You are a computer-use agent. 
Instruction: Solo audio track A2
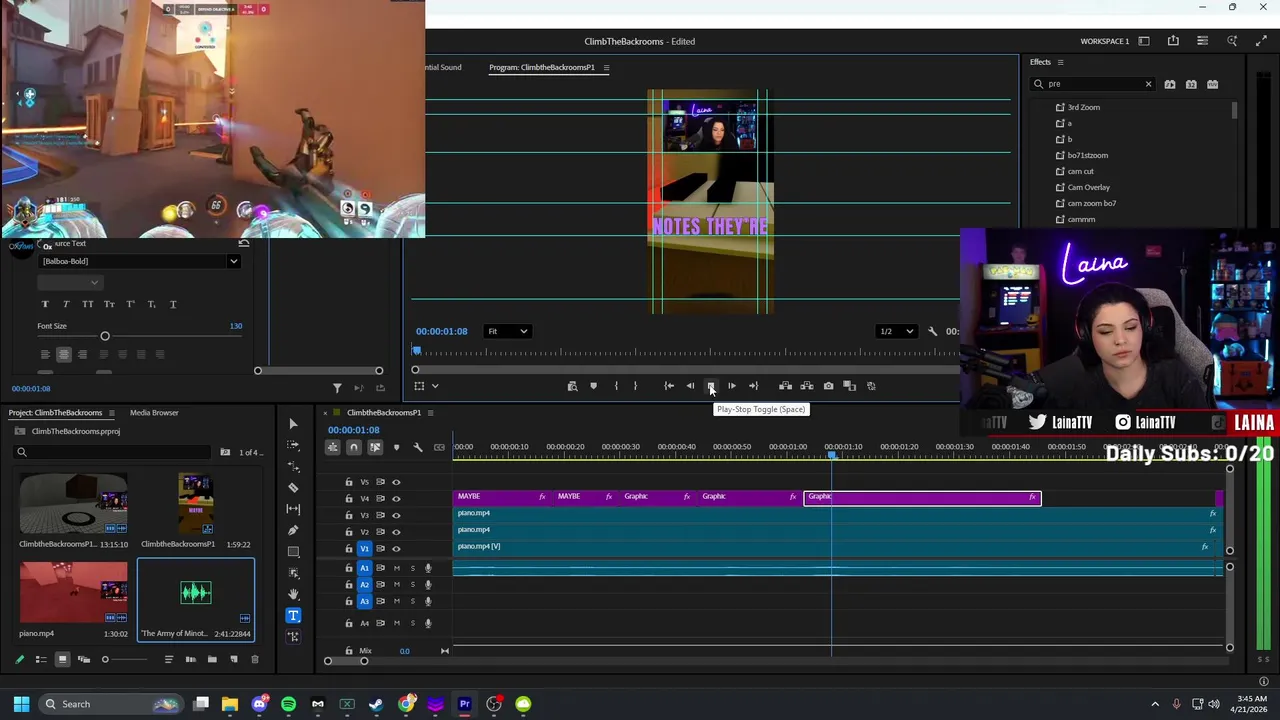[x=412, y=584]
